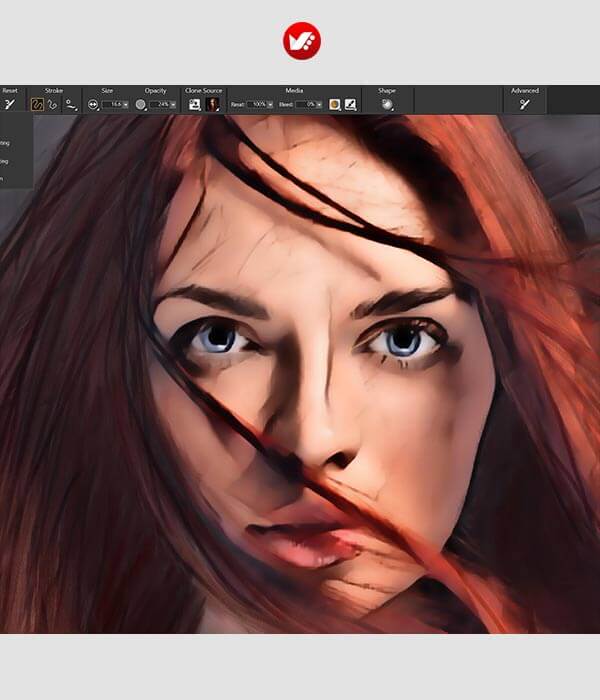
Task: Open the Opacity slider dropdown arrow
Action: coord(173,105)
